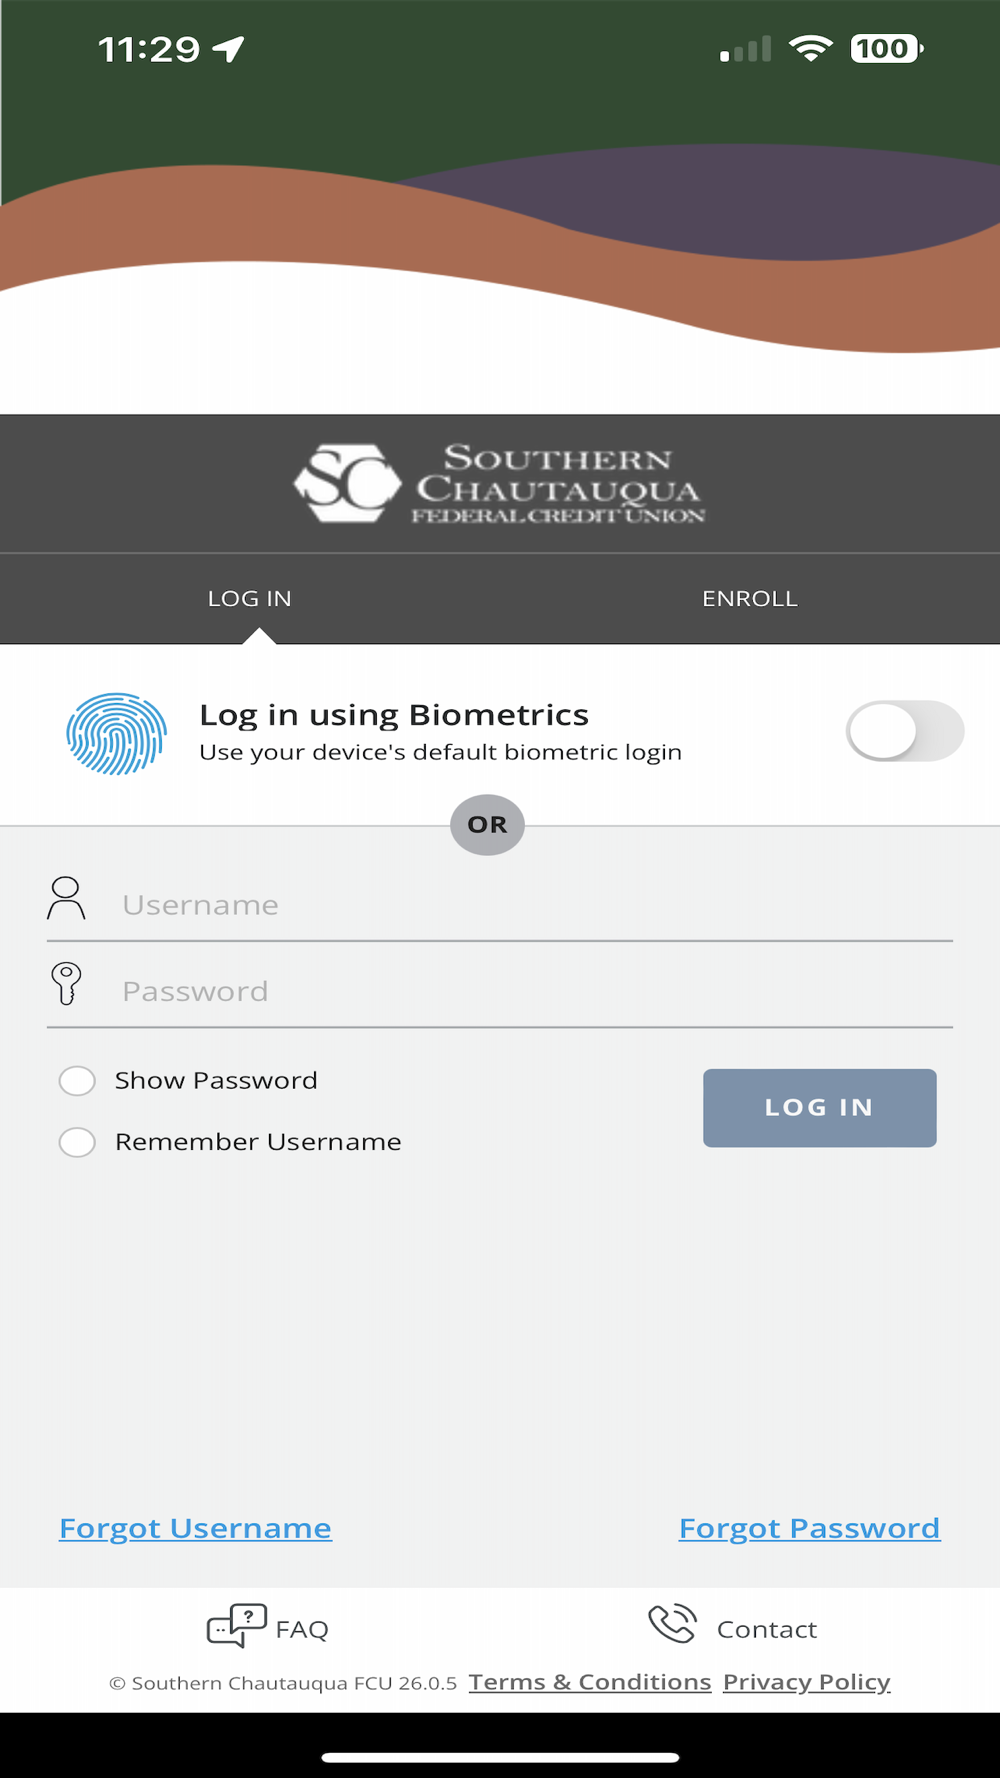Tap the Contact phone icon
1000x1778 pixels.
coord(672,1624)
